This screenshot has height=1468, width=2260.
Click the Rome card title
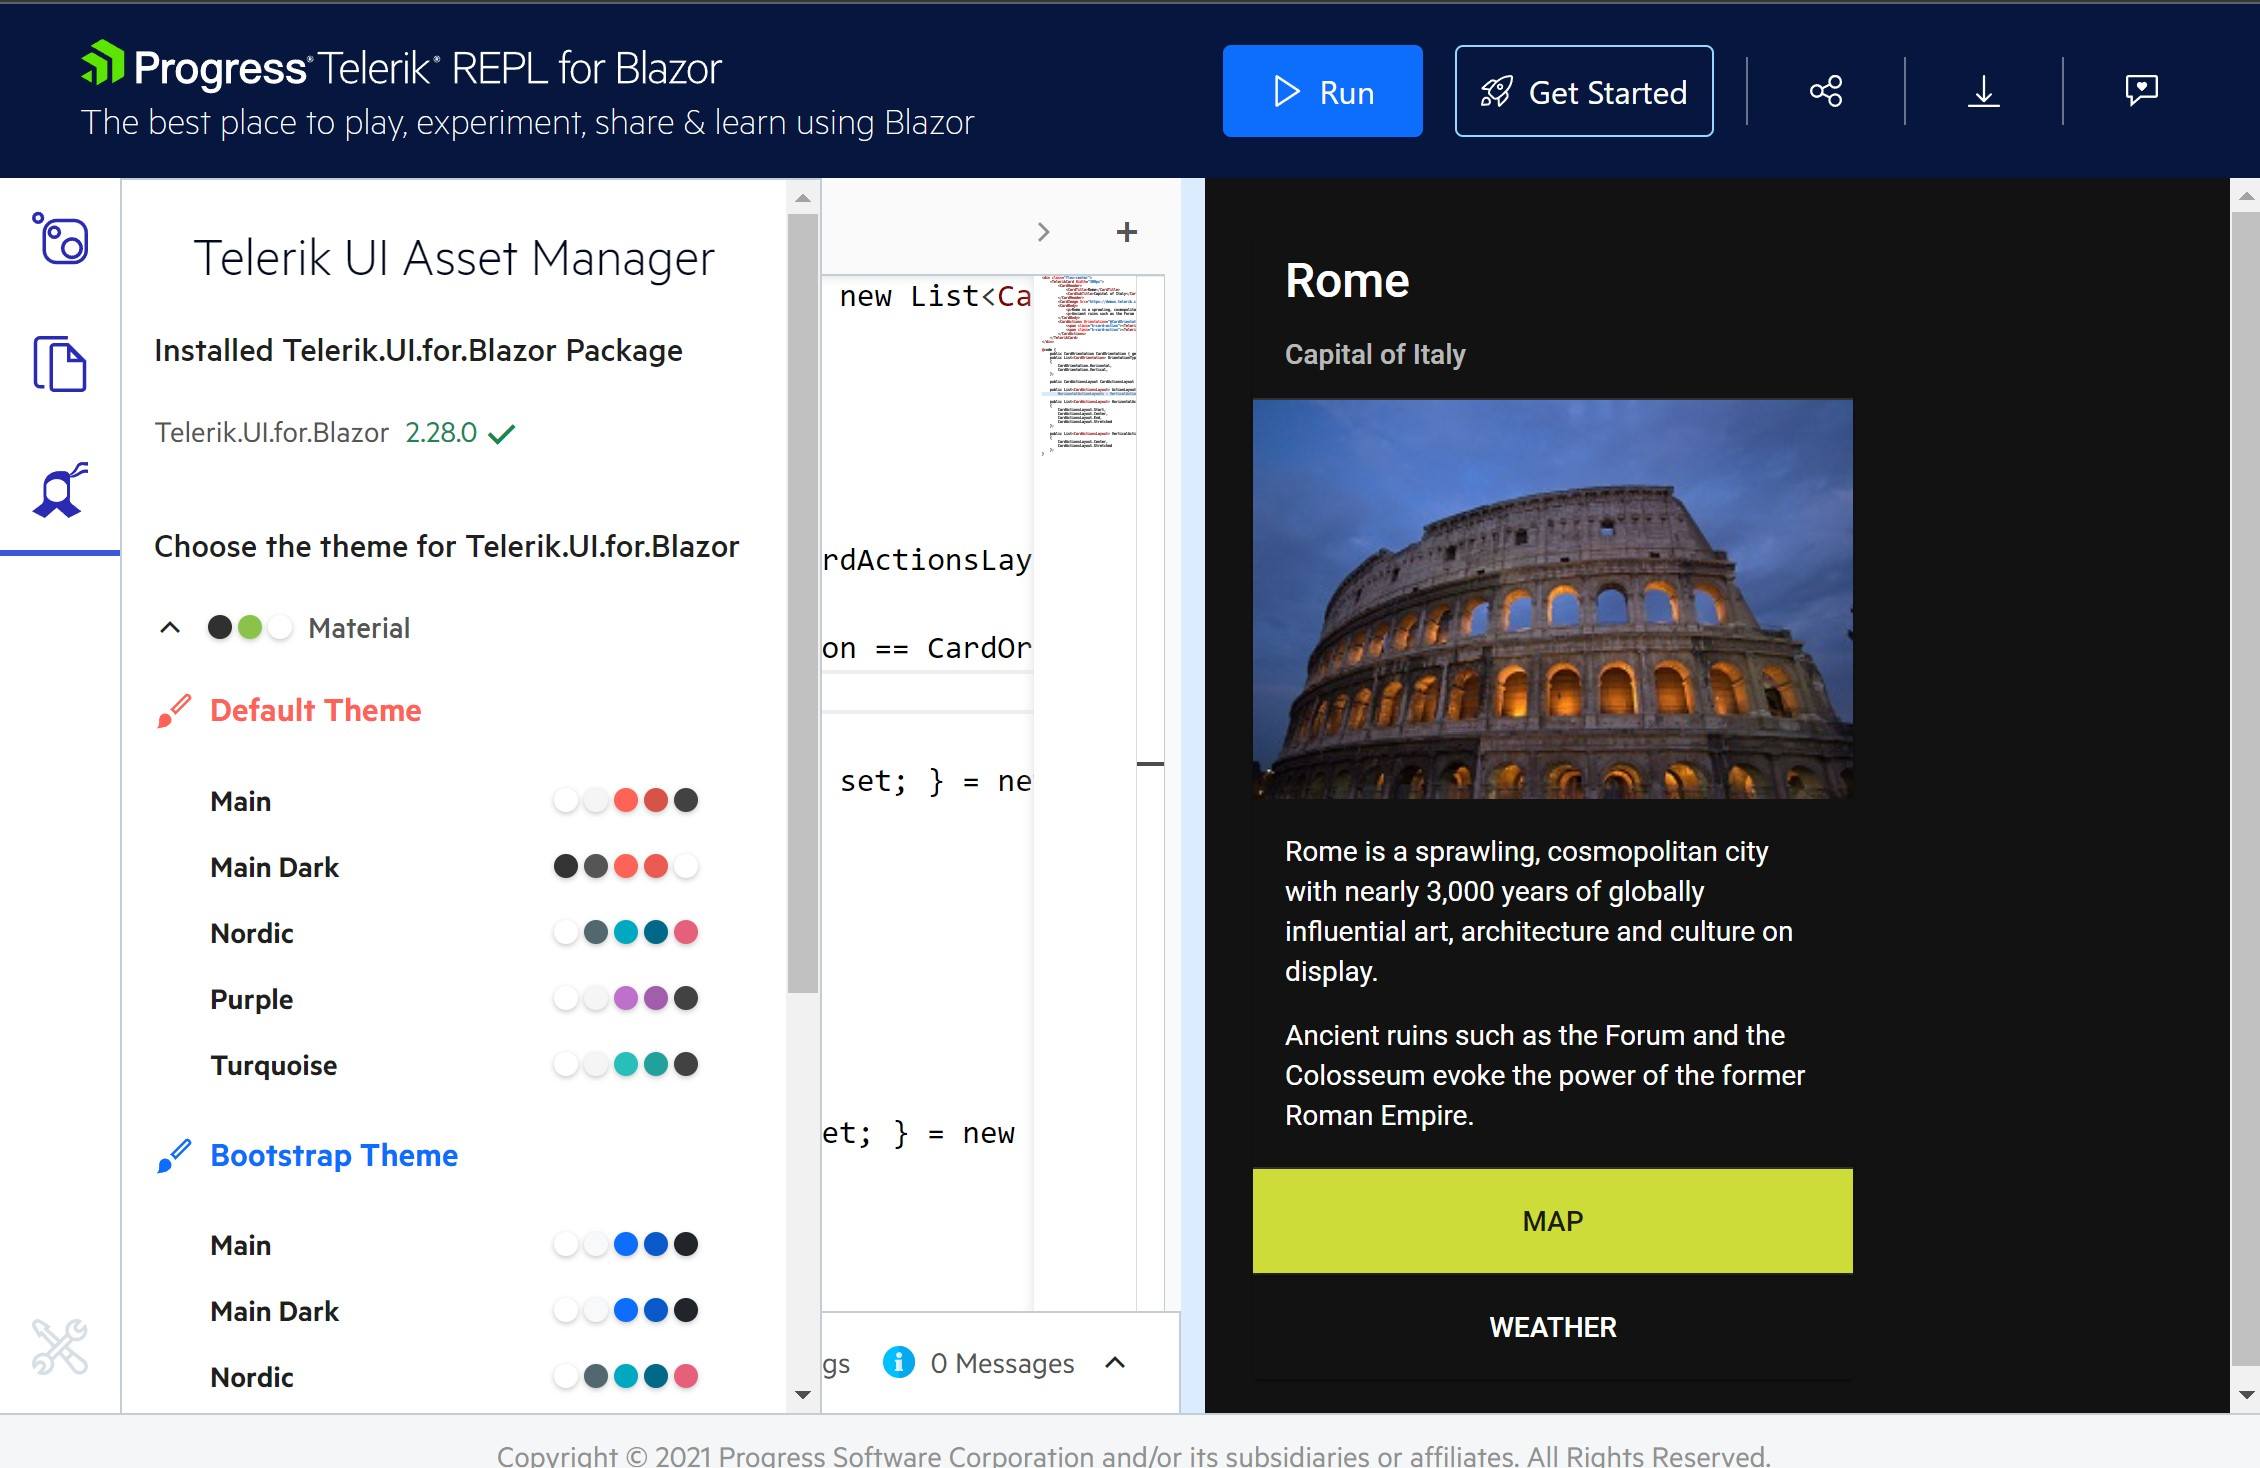[1347, 281]
